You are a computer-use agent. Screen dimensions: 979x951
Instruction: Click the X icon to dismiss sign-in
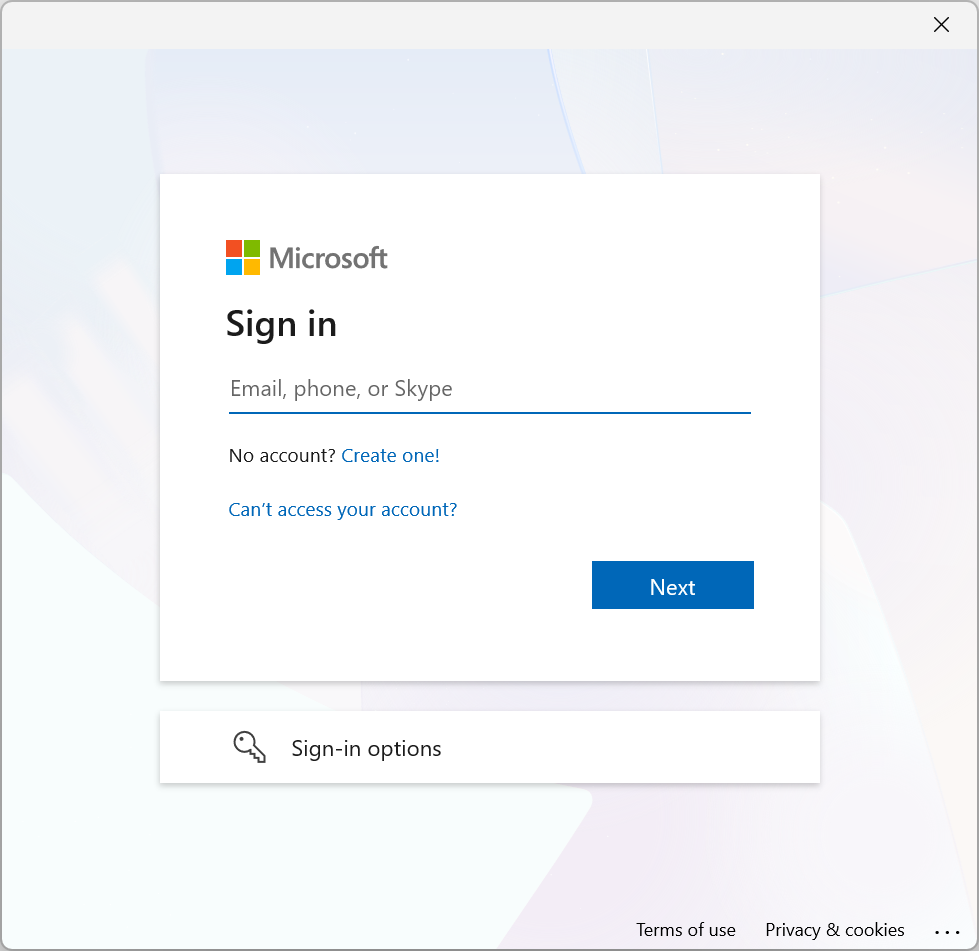click(940, 24)
